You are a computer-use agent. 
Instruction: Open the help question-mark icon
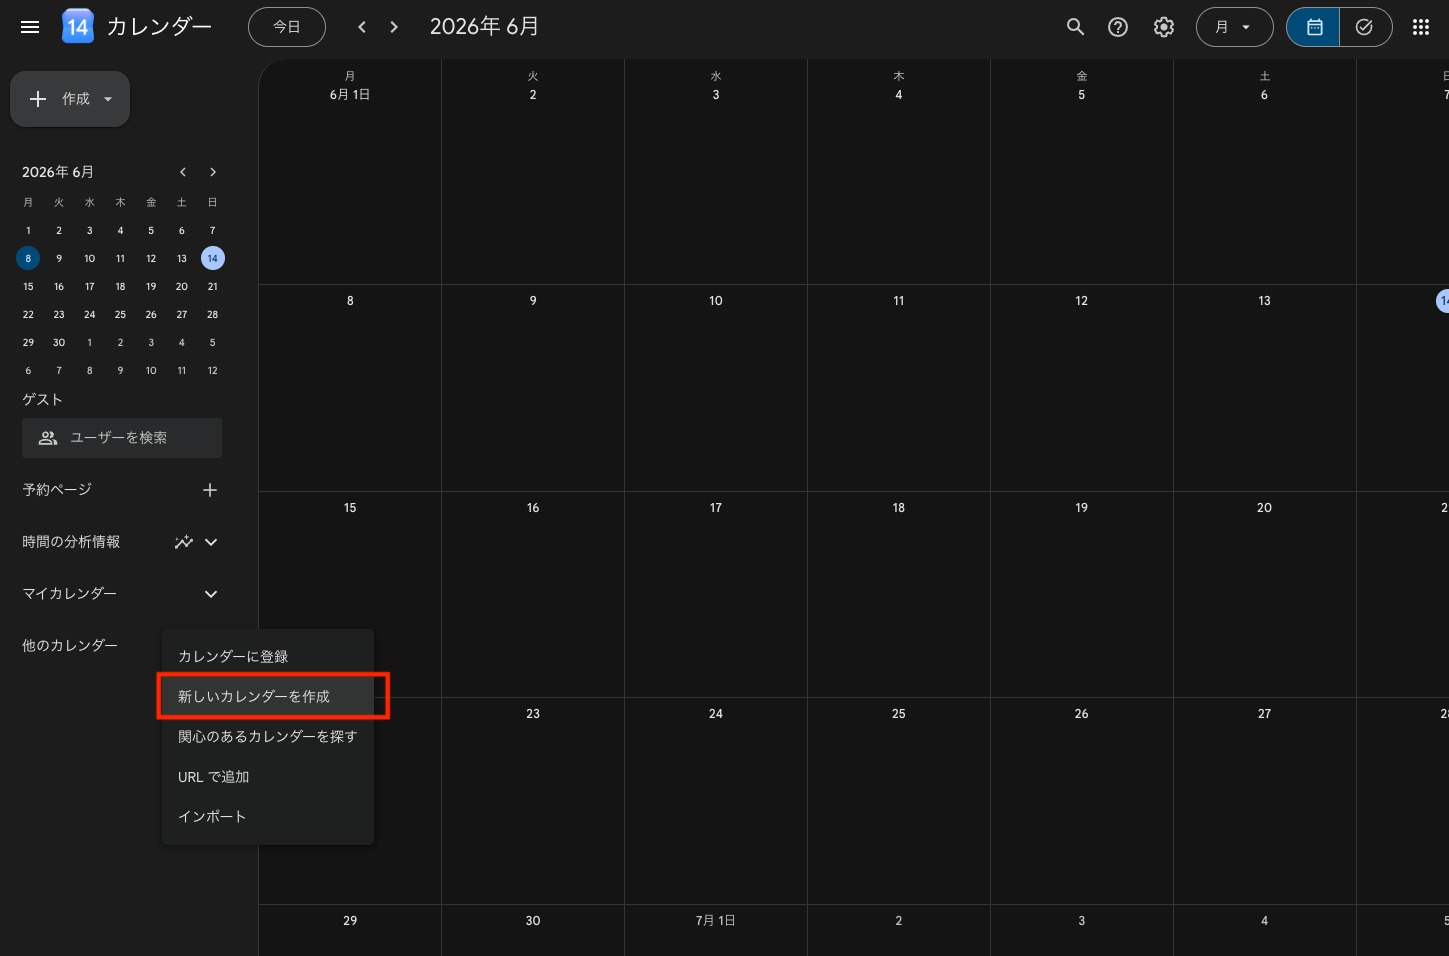coord(1118,27)
